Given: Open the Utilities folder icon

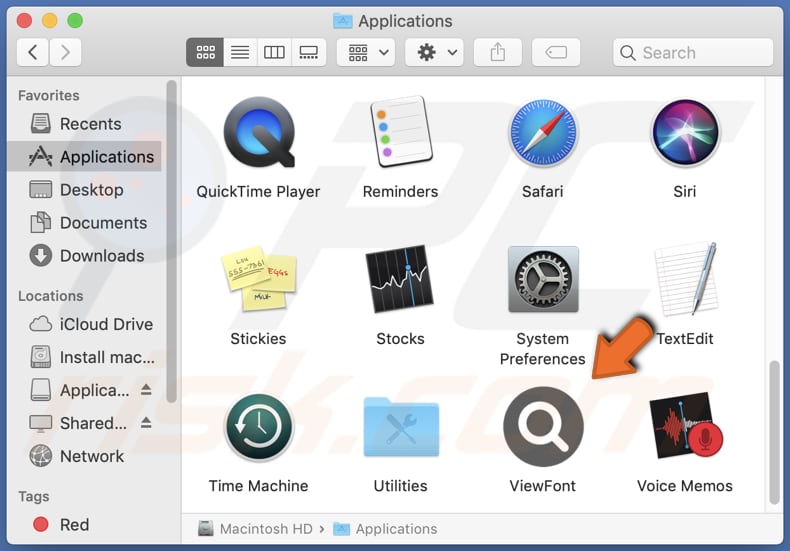Looking at the screenshot, I should click(401, 427).
